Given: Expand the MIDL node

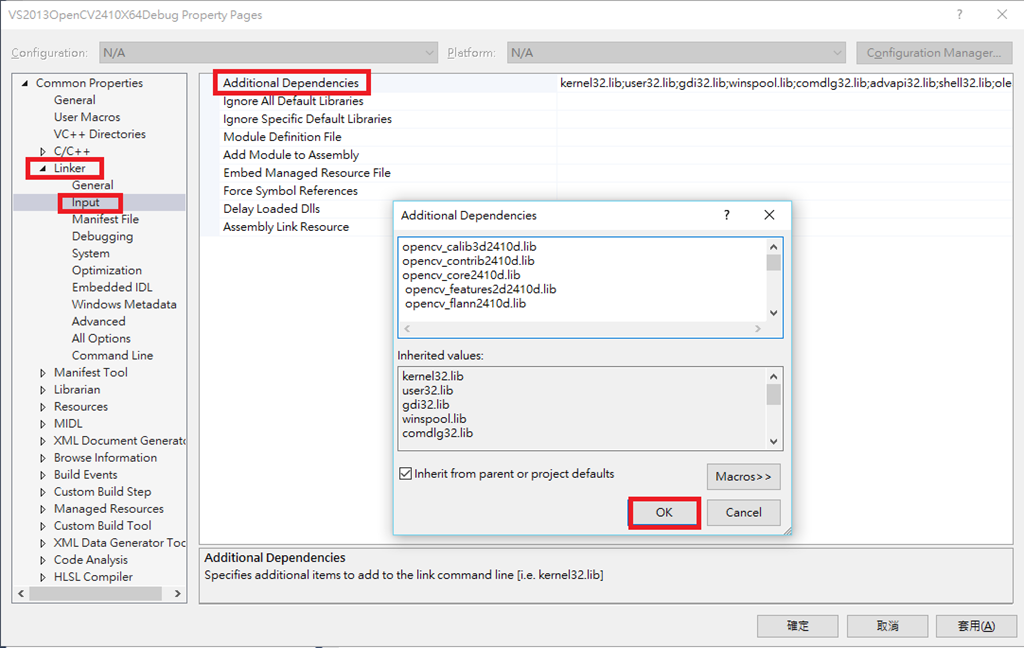Looking at the screenshot, I should coord(43,424).
